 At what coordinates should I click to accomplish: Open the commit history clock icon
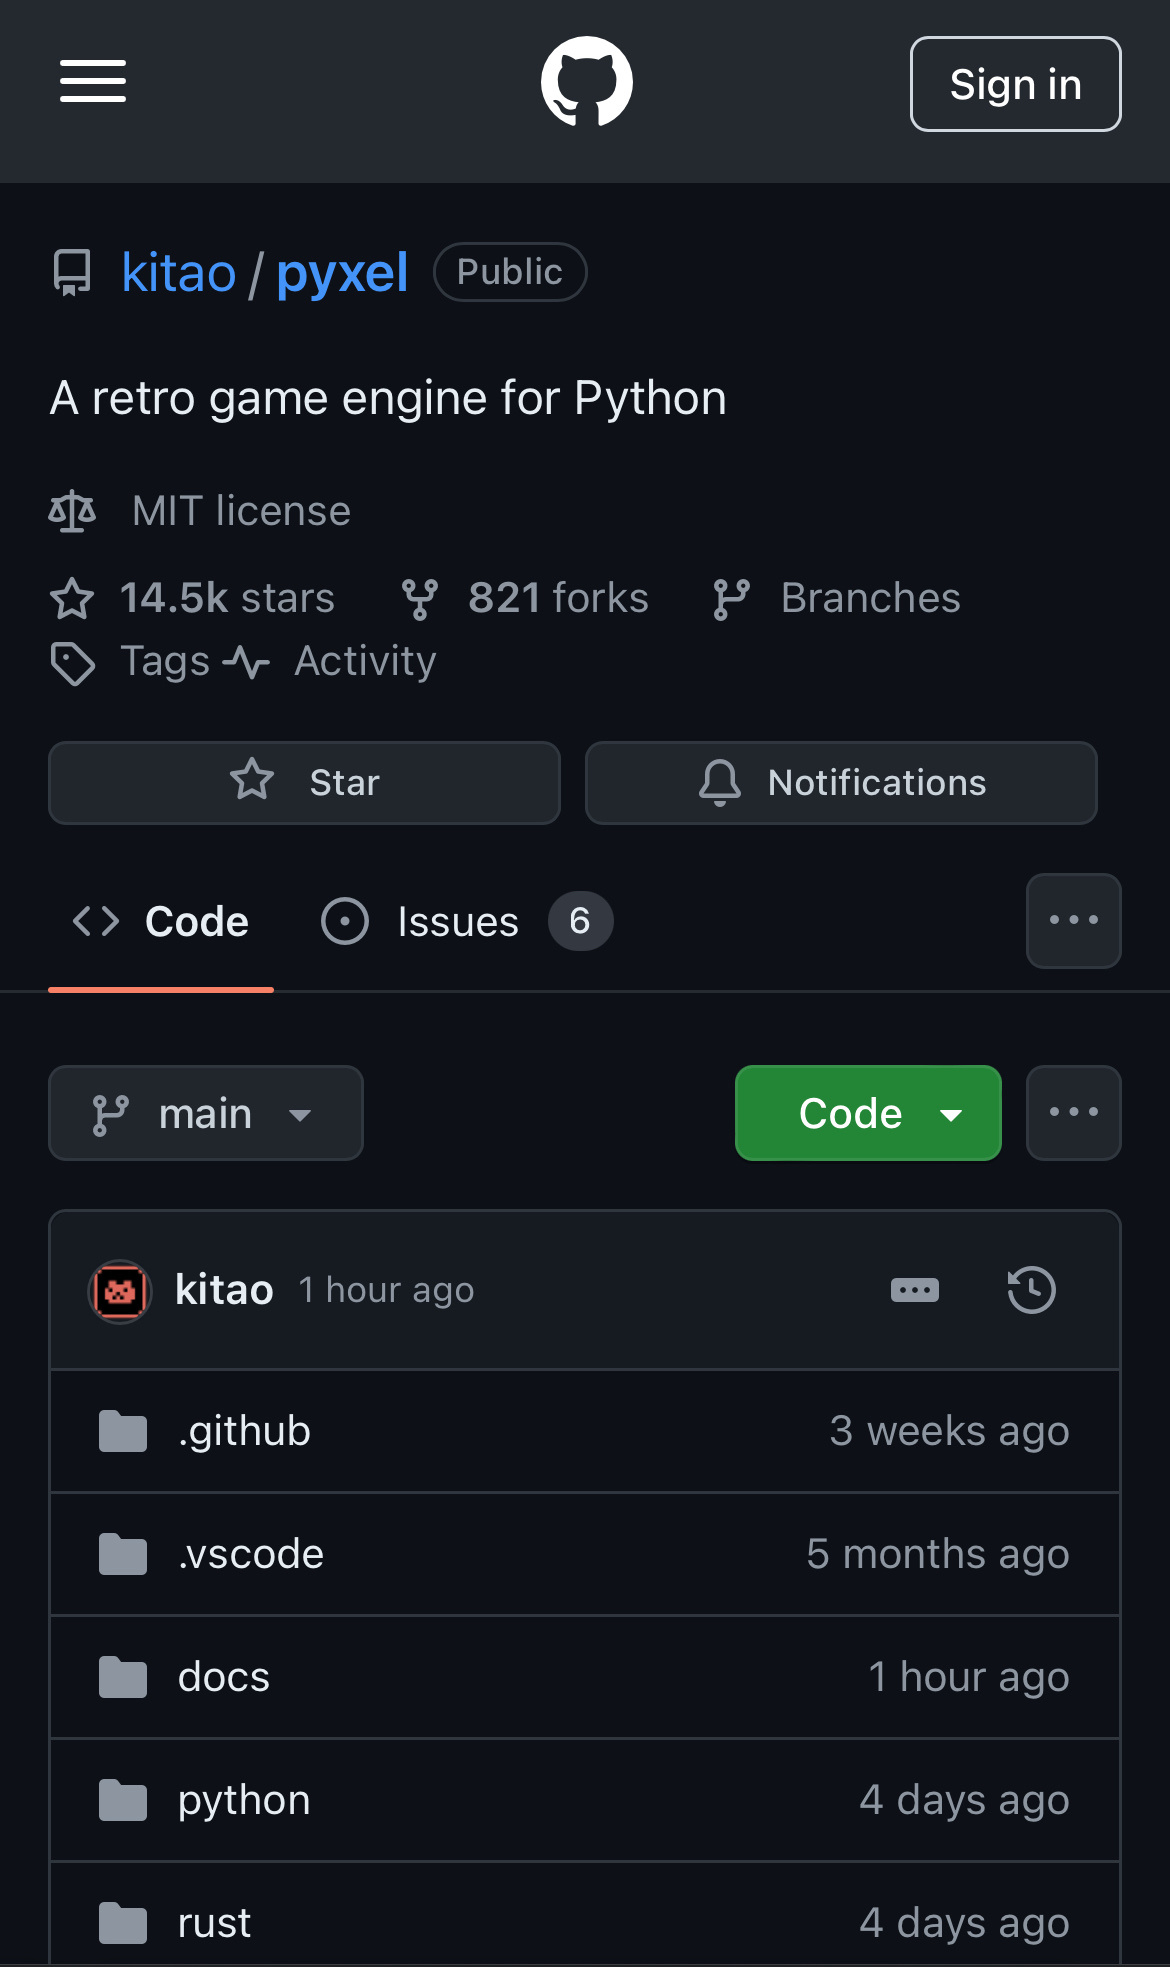(1031, 1289)
